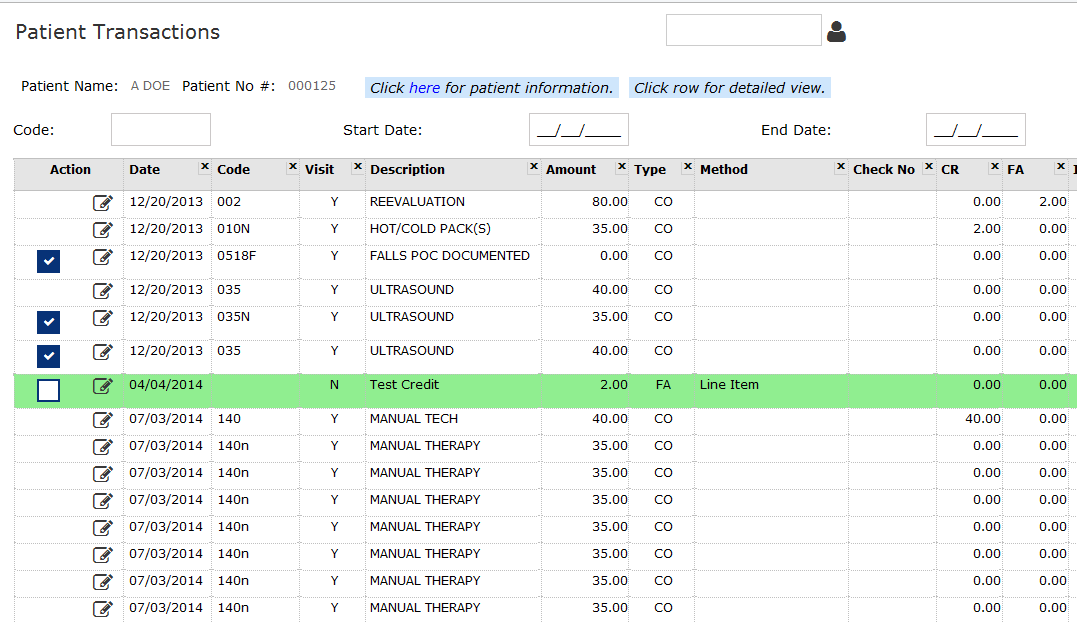Click the patient search person icon
This screenshot has width=1077, height=623.
(837, 32)
